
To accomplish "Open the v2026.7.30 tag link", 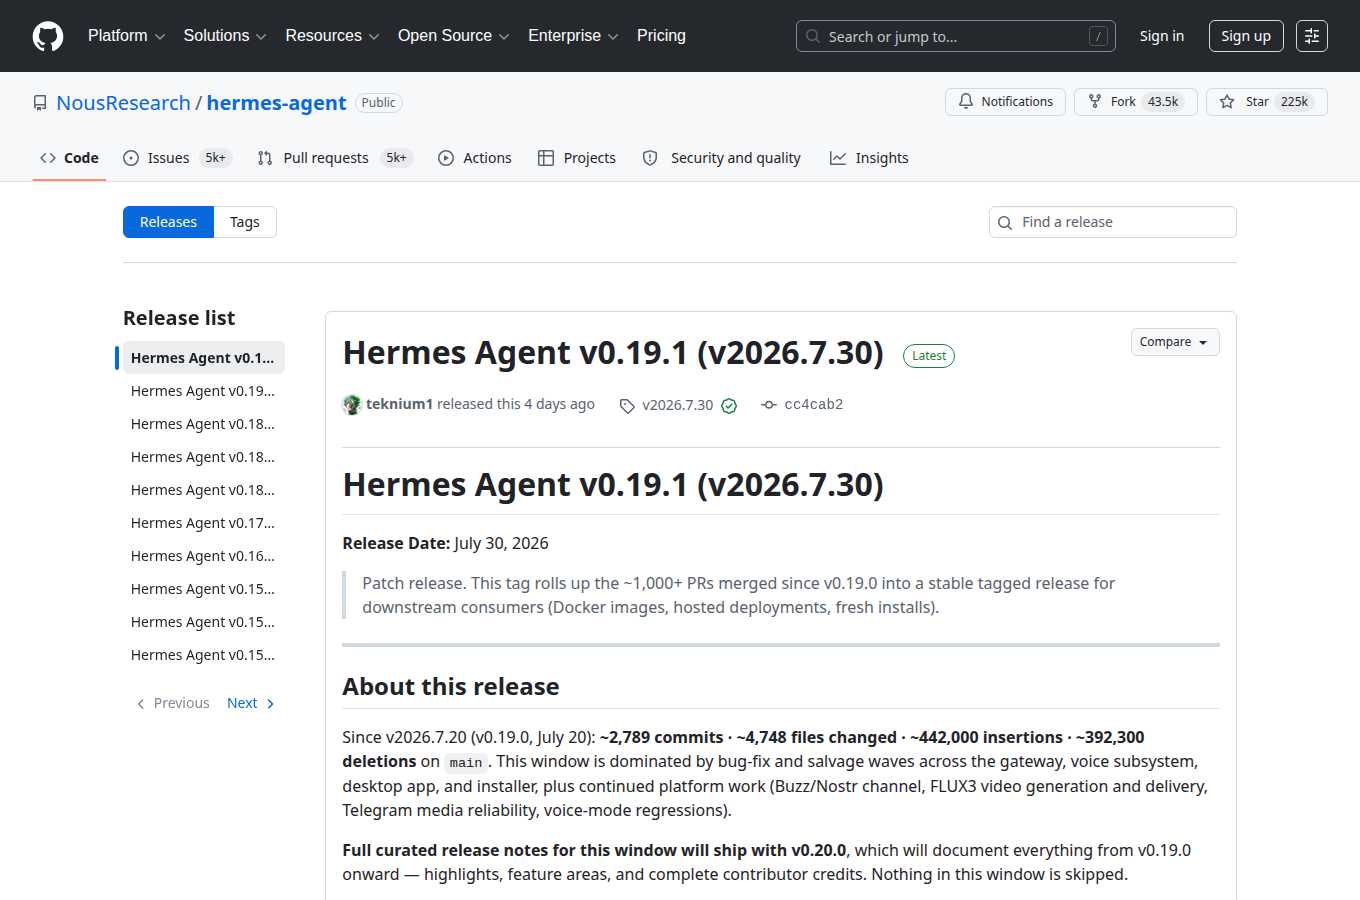I will click(x=678, y=405).
